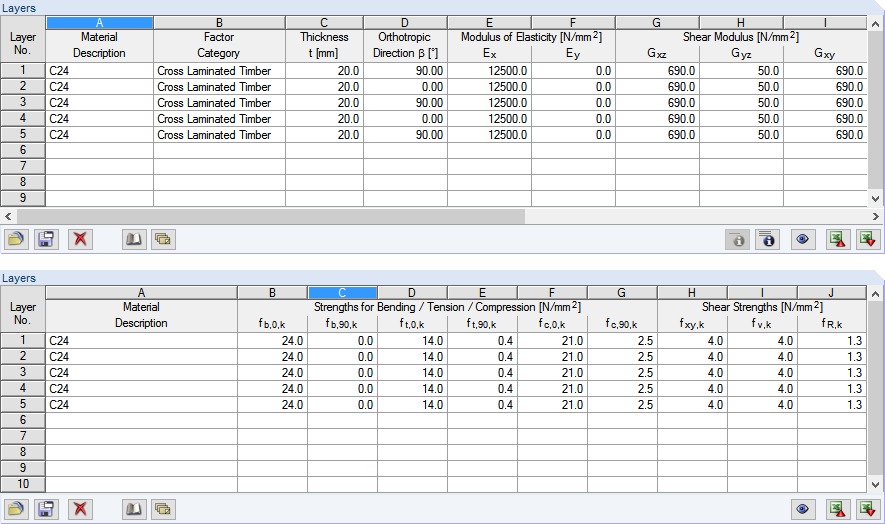
Task: Export lower table to Excel (red arrow up)
Action: [x=838, y=509]
